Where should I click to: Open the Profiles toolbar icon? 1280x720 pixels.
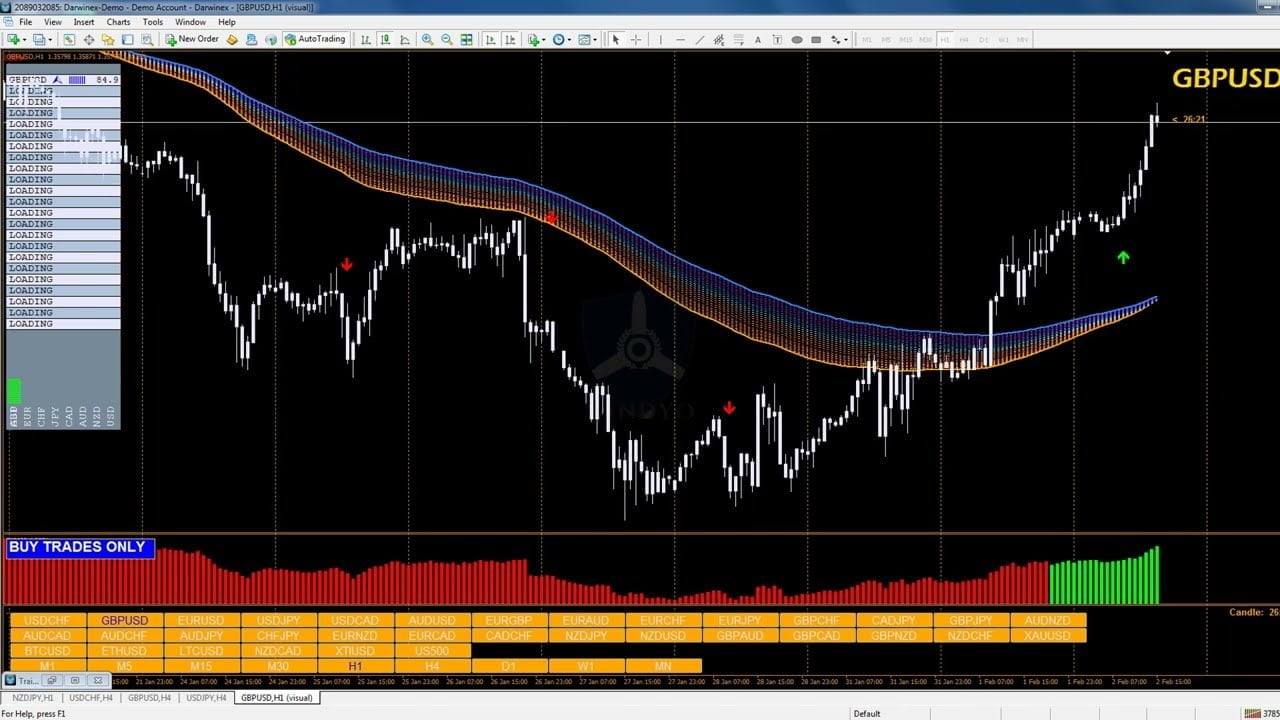[x=40, y=39]
